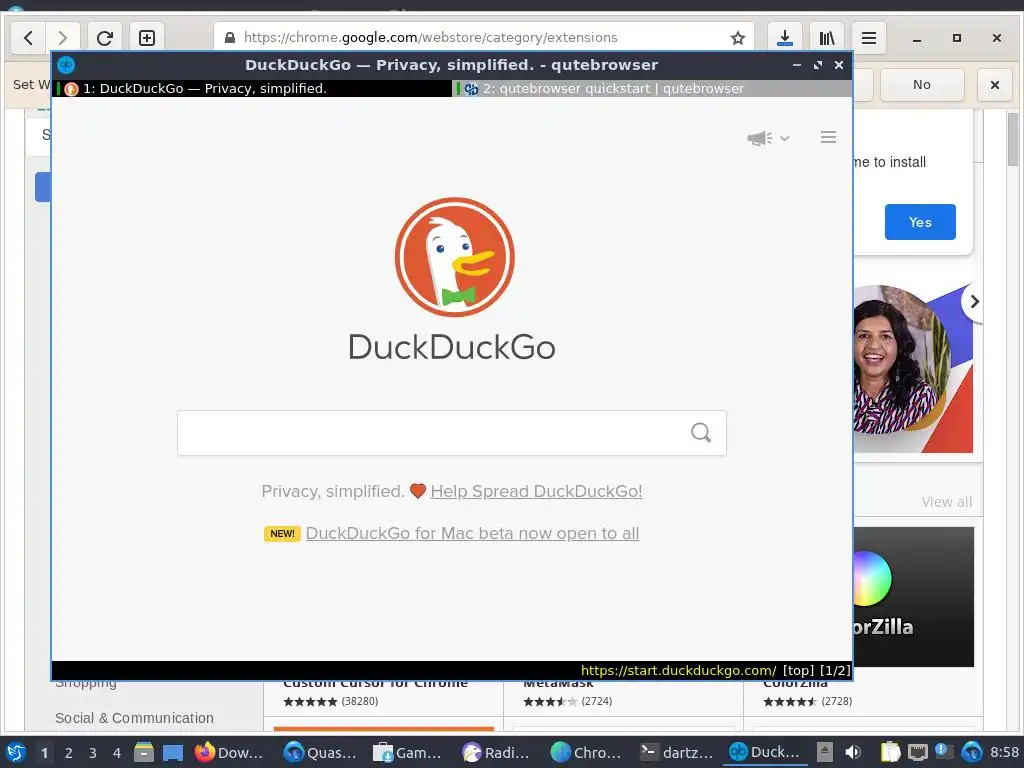Switch to the Quas... taskbar window
1024x768 pixels.
coord(320,752)
